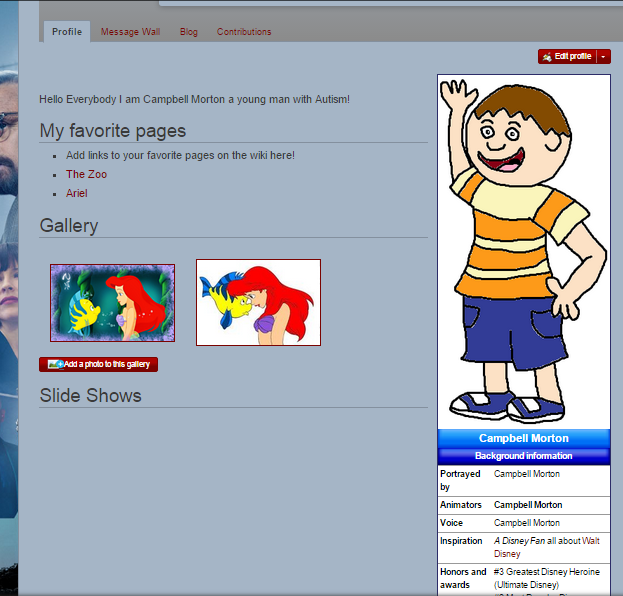This screenshot has height=596, width=623.
Task: Open the Portrayed by Campbell Morton link
Action: pos(527,474)
